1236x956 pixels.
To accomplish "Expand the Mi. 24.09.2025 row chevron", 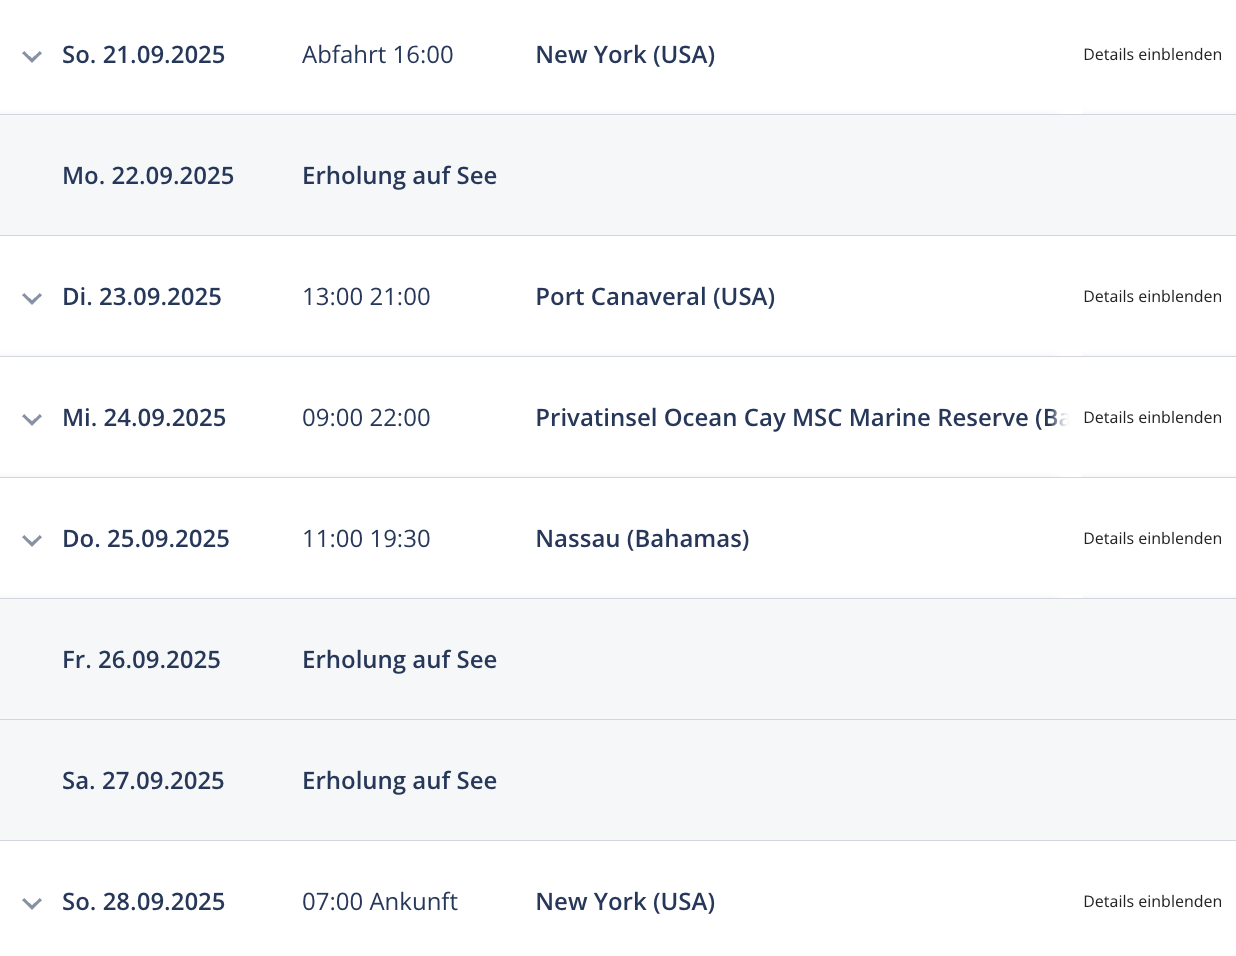I will coord(32,420).
